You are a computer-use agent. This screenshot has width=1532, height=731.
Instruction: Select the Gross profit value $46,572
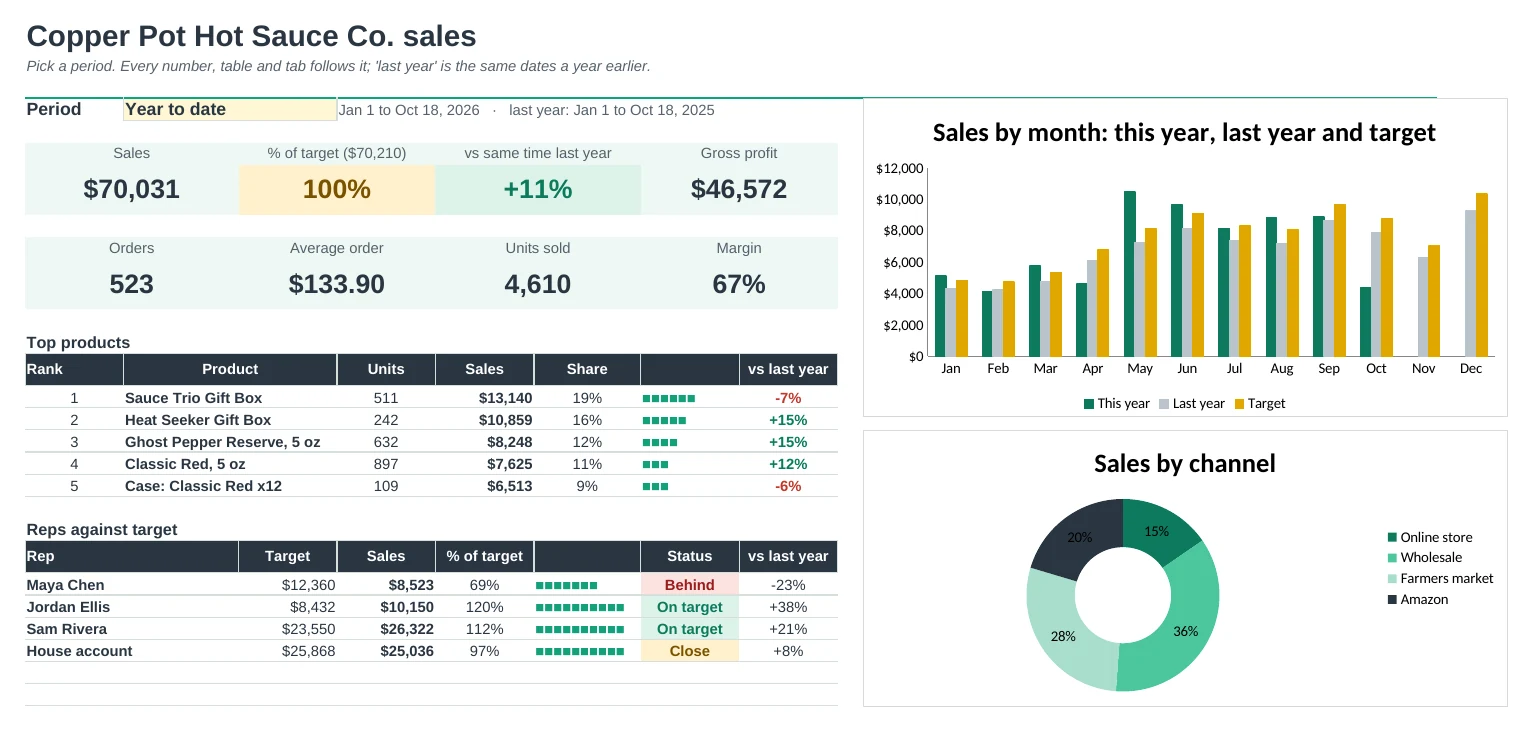(x=739, y=189)
